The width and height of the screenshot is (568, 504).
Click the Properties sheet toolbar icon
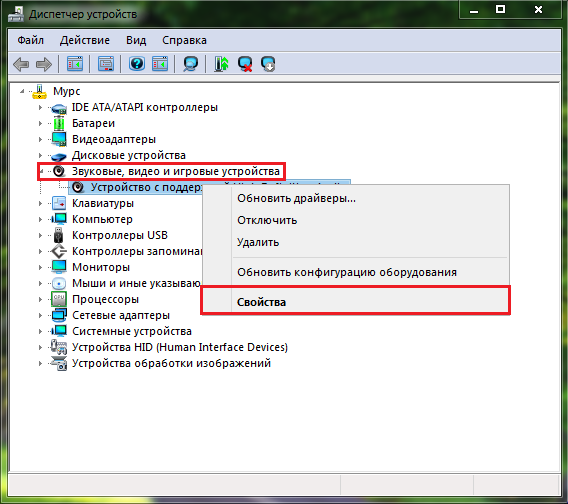(x=106, y=64)
